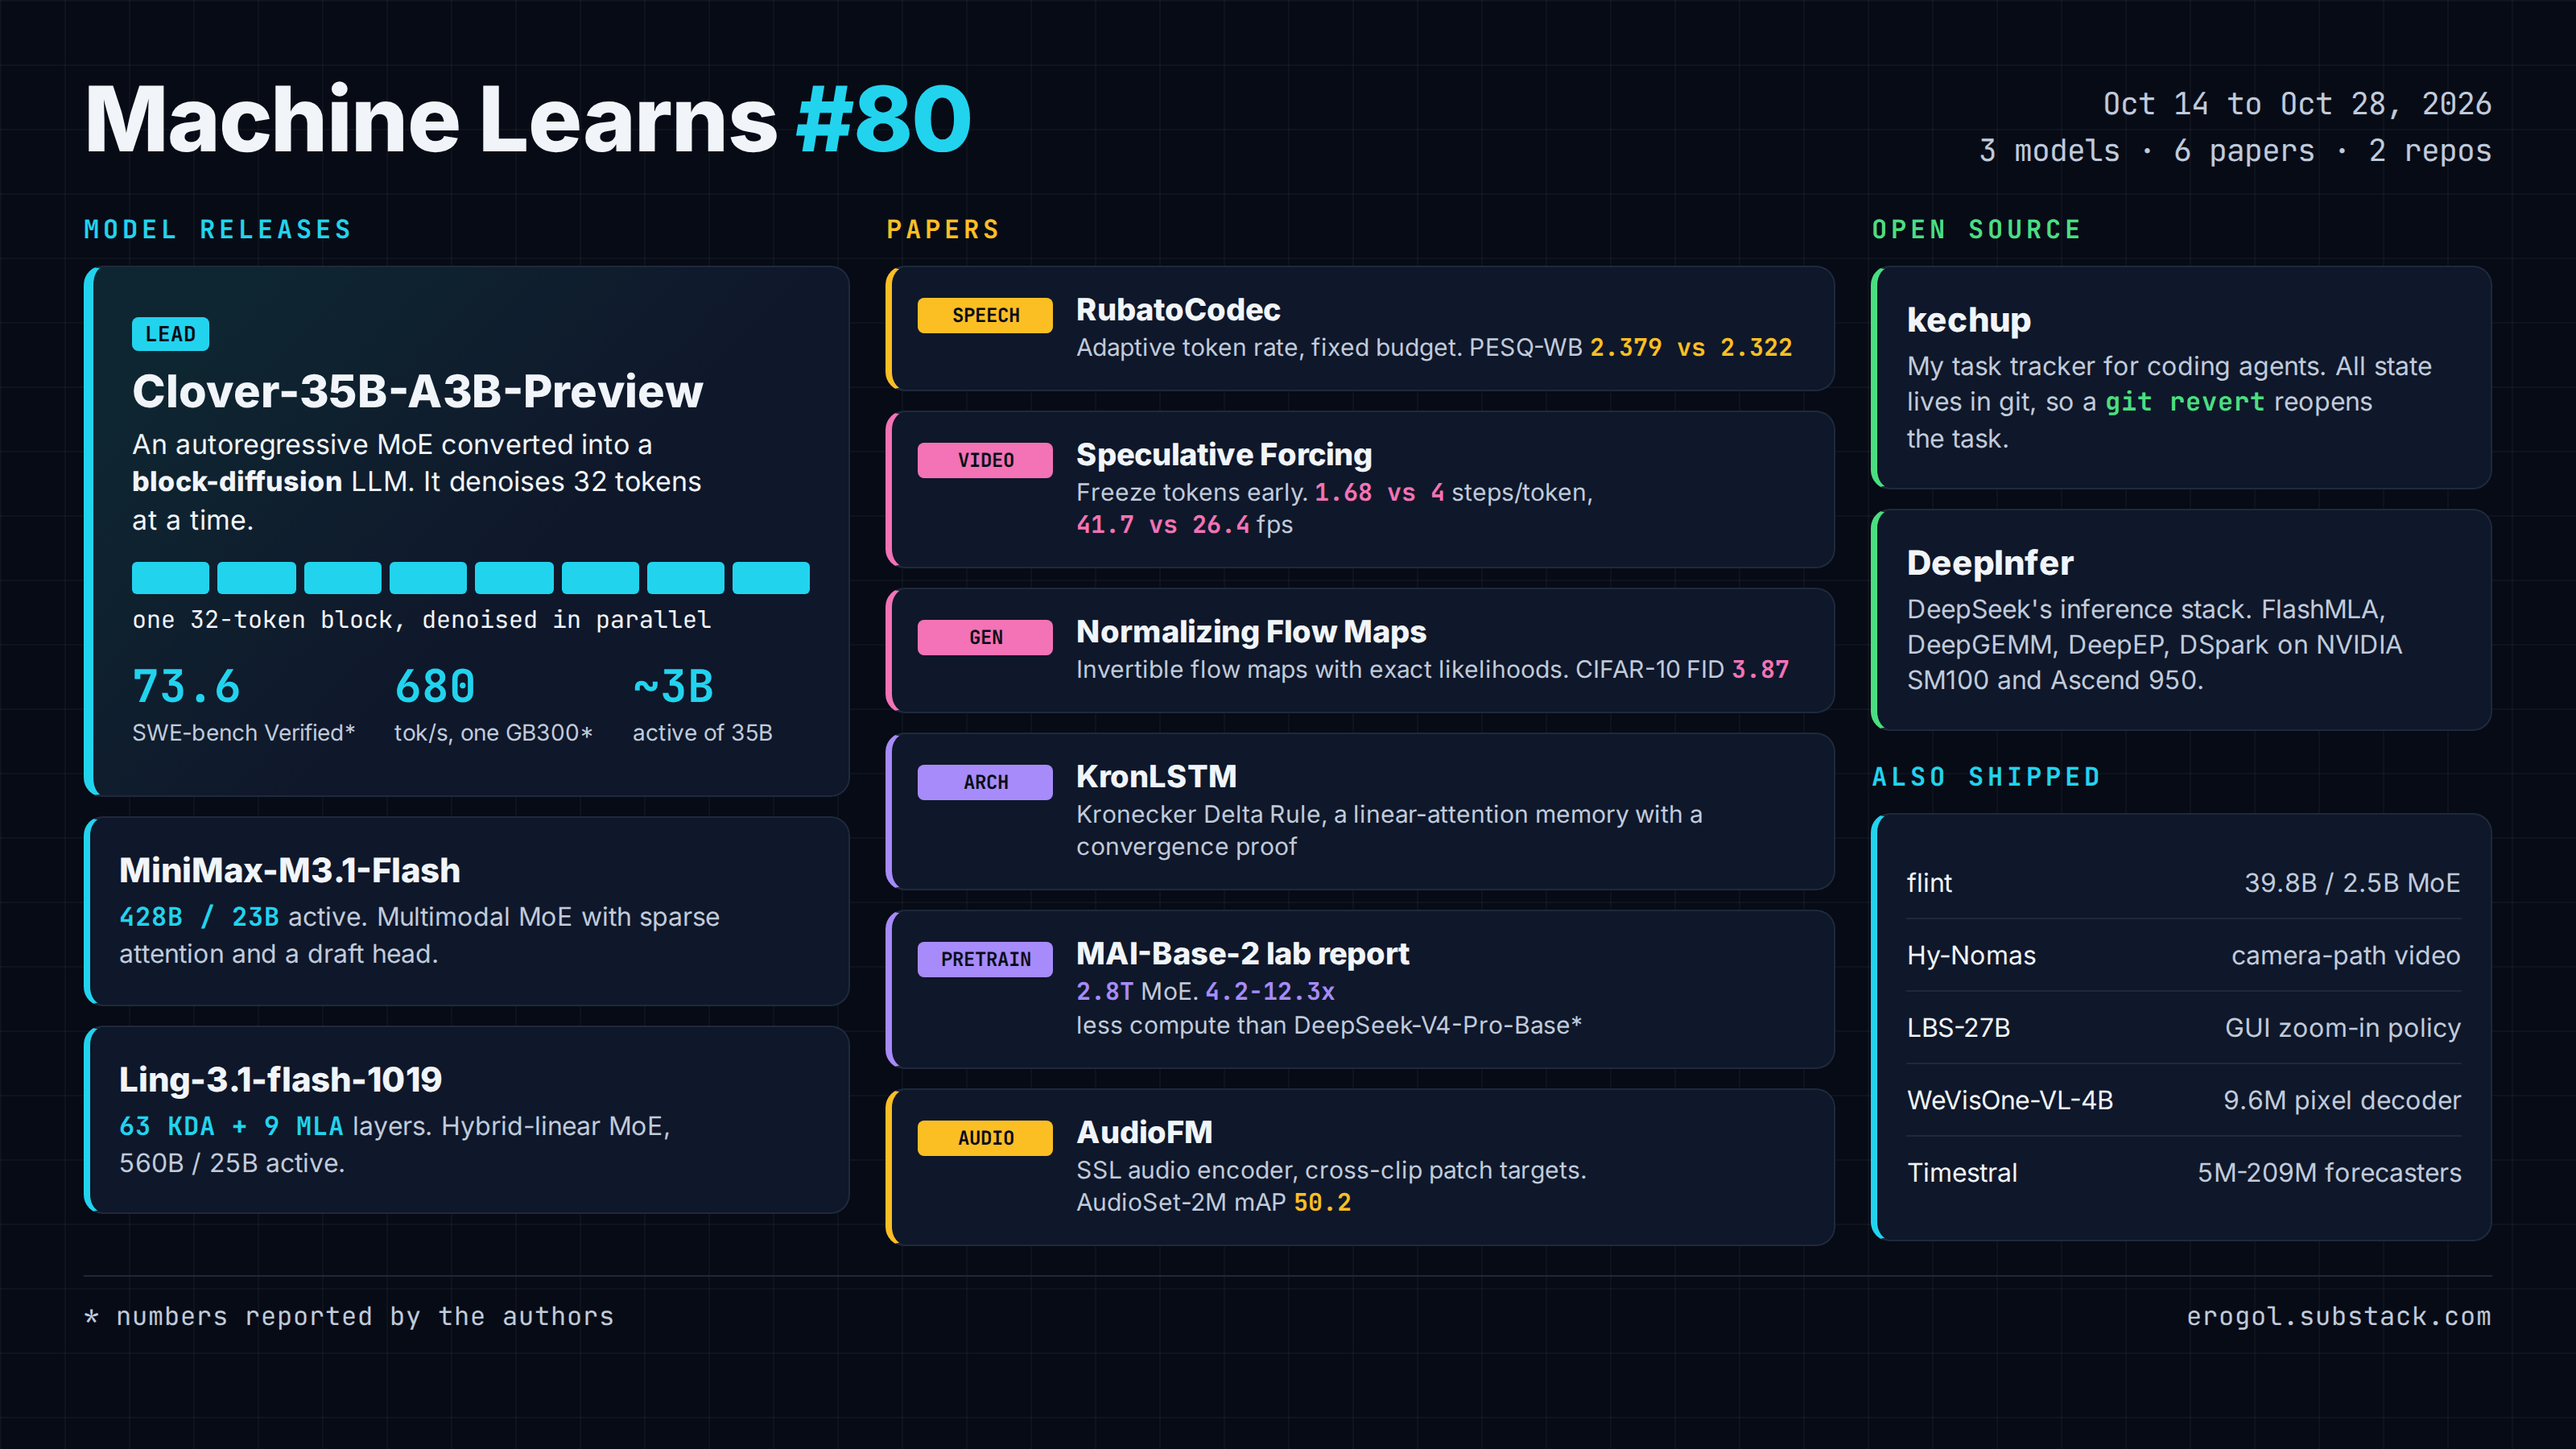
Task: Click the ~3B active figure
Action: tap(673, 687)
